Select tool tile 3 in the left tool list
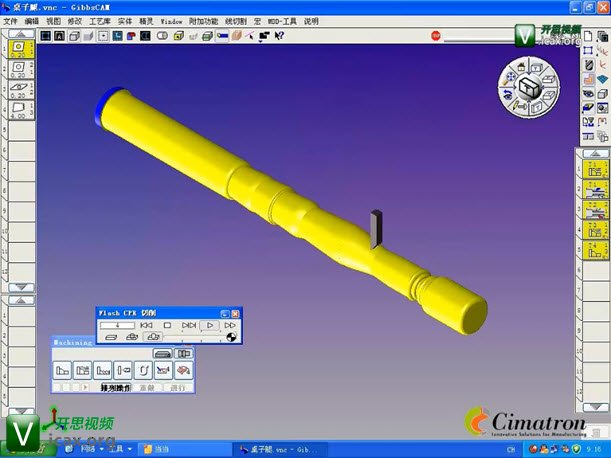This screenshot has width=611, height=458. [x=21, y=90]
